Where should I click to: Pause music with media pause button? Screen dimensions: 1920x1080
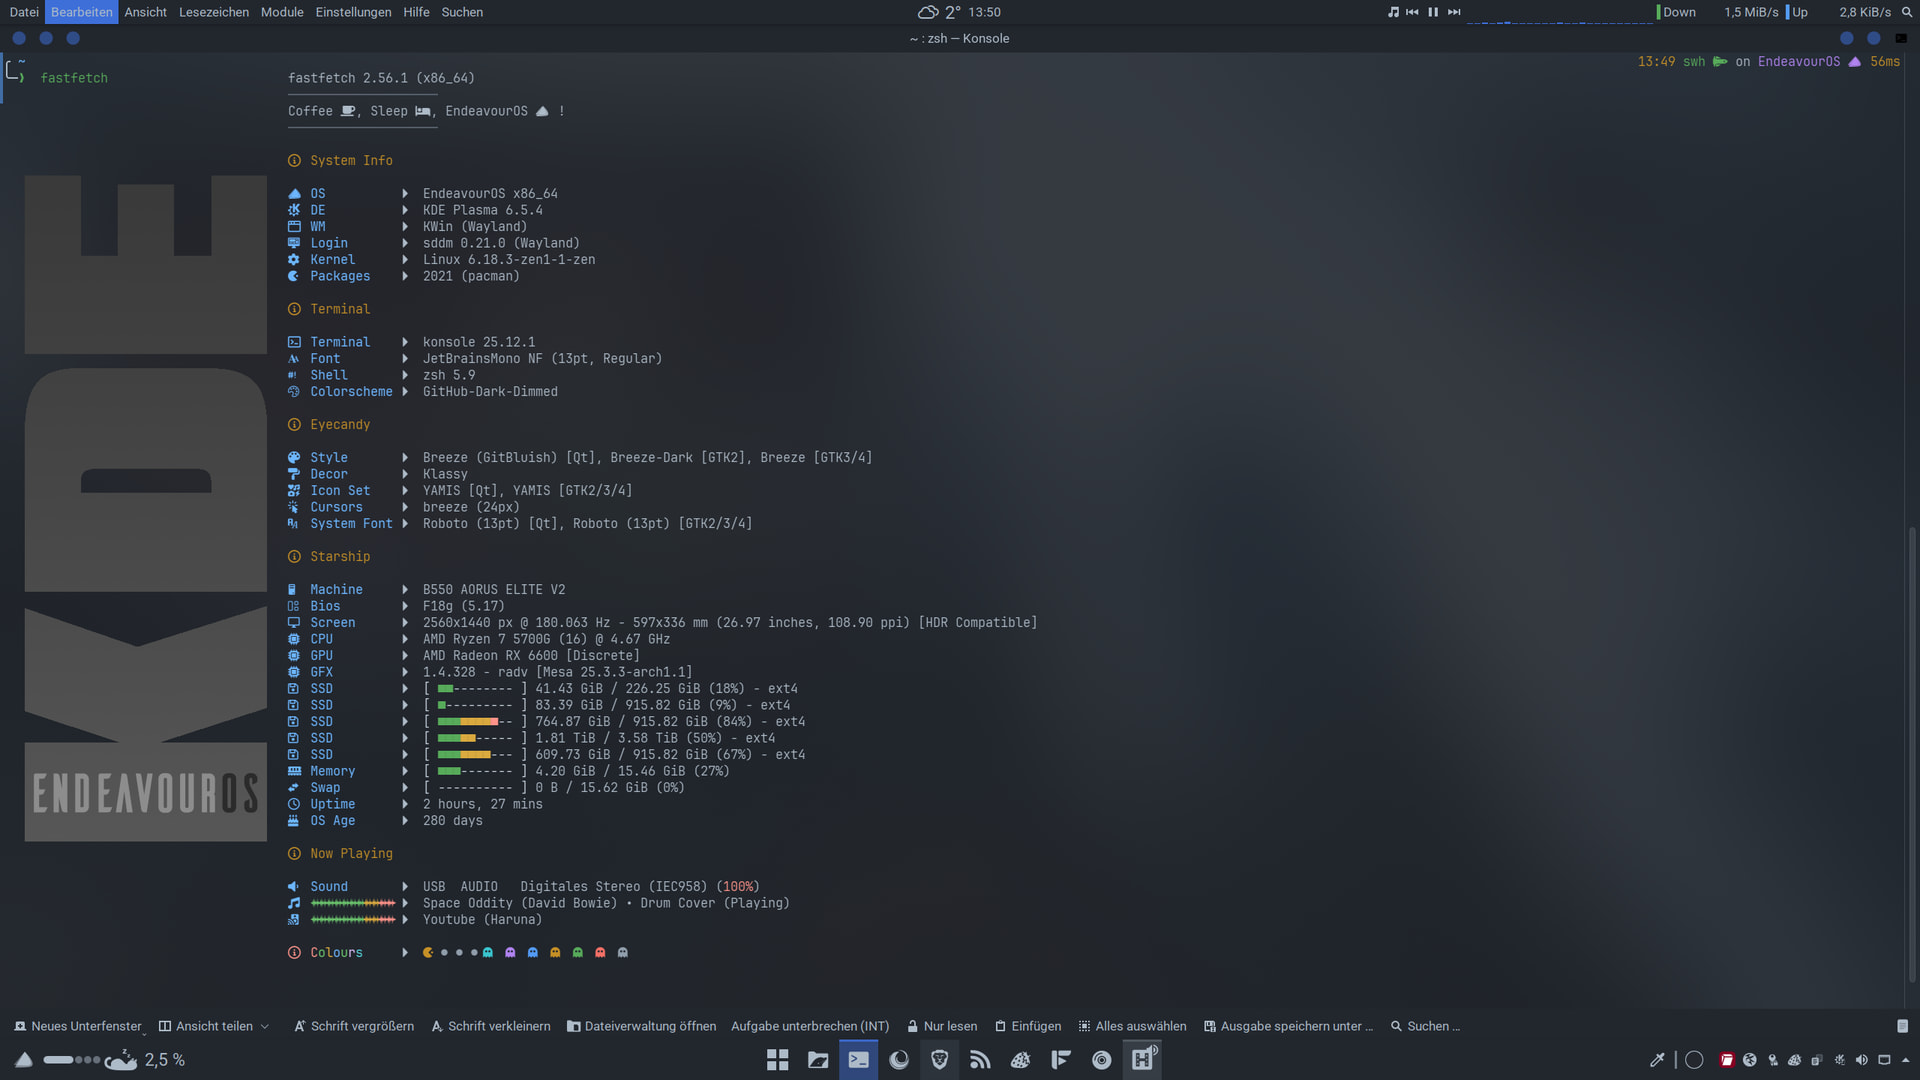1433,12
